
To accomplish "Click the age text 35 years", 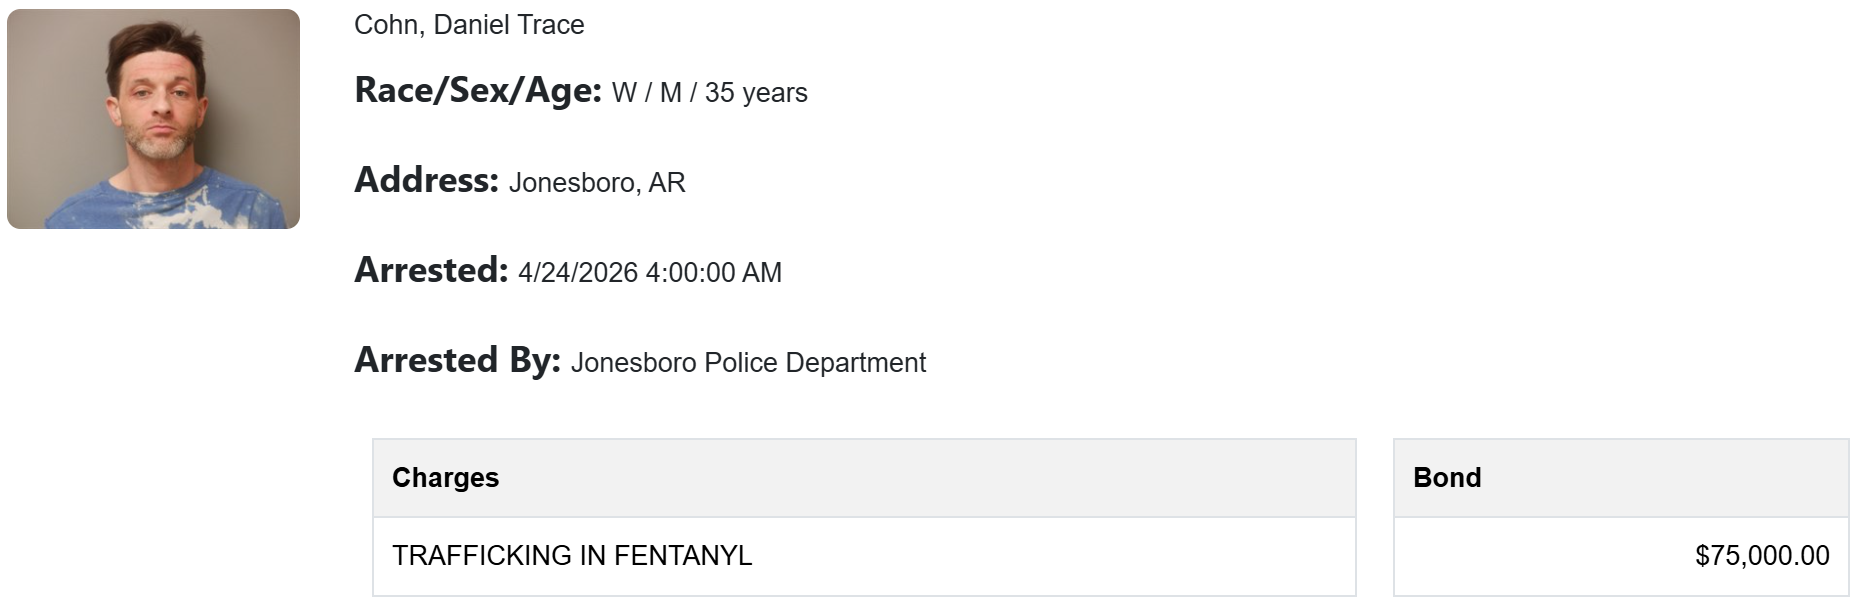I will click(x=756, y=93).
